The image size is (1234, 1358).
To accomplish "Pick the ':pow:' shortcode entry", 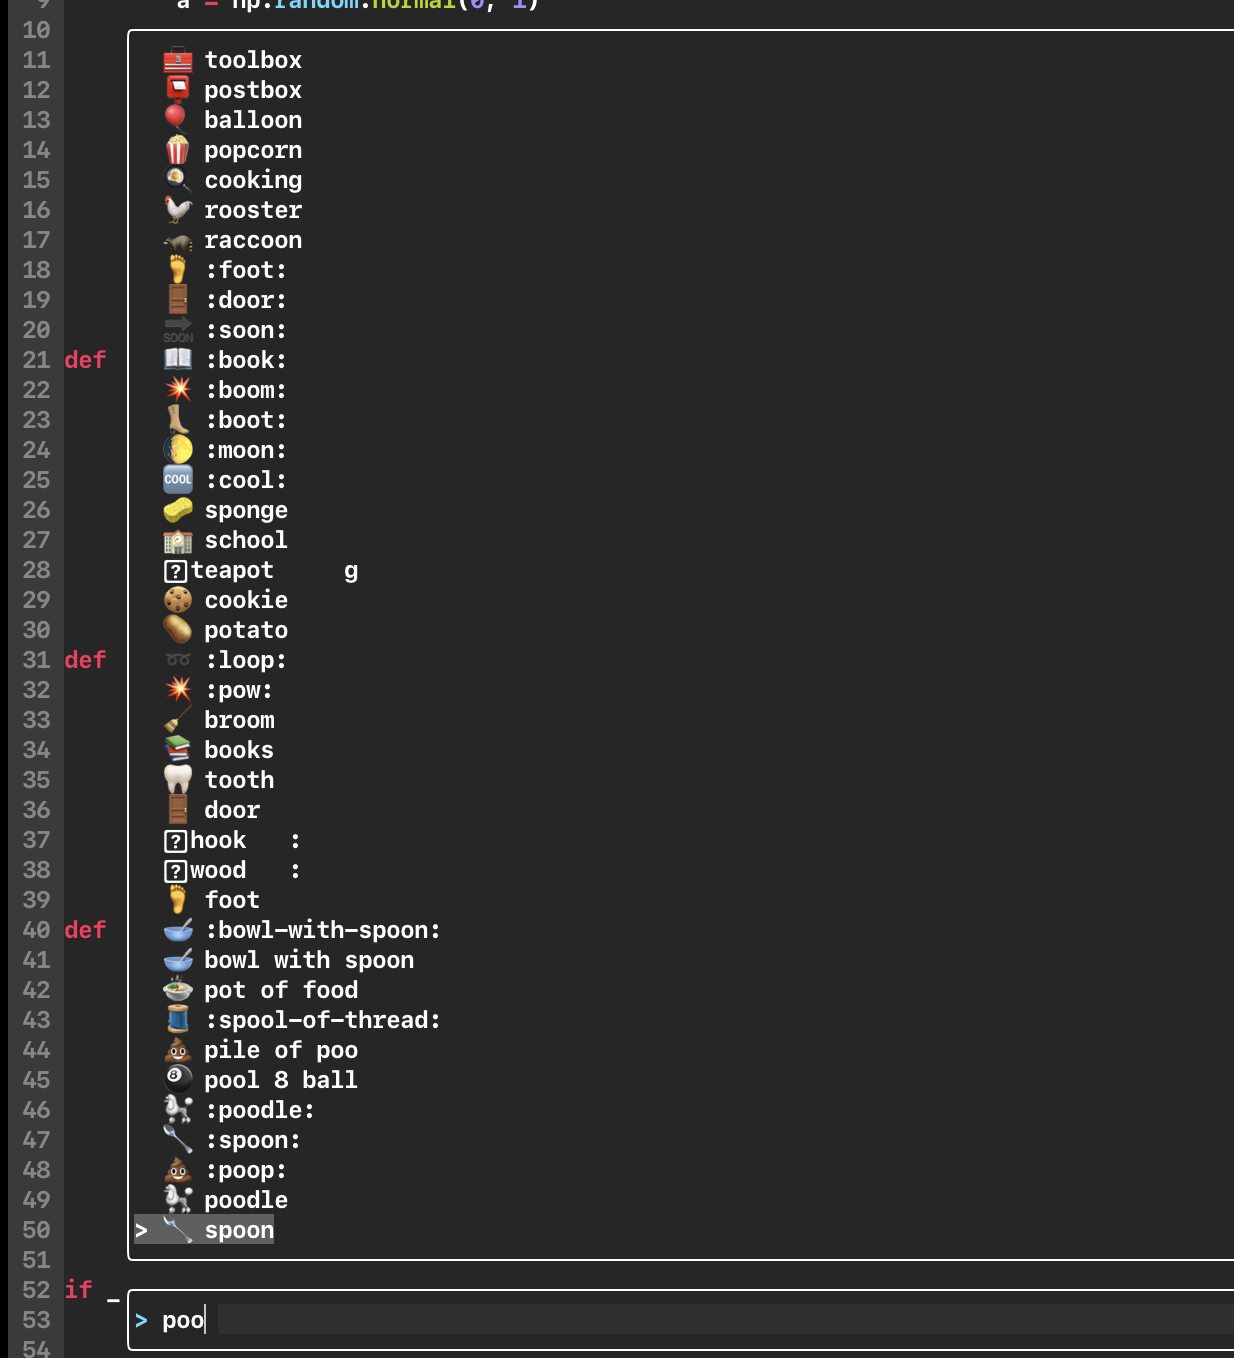I will (x=239, y=690).
